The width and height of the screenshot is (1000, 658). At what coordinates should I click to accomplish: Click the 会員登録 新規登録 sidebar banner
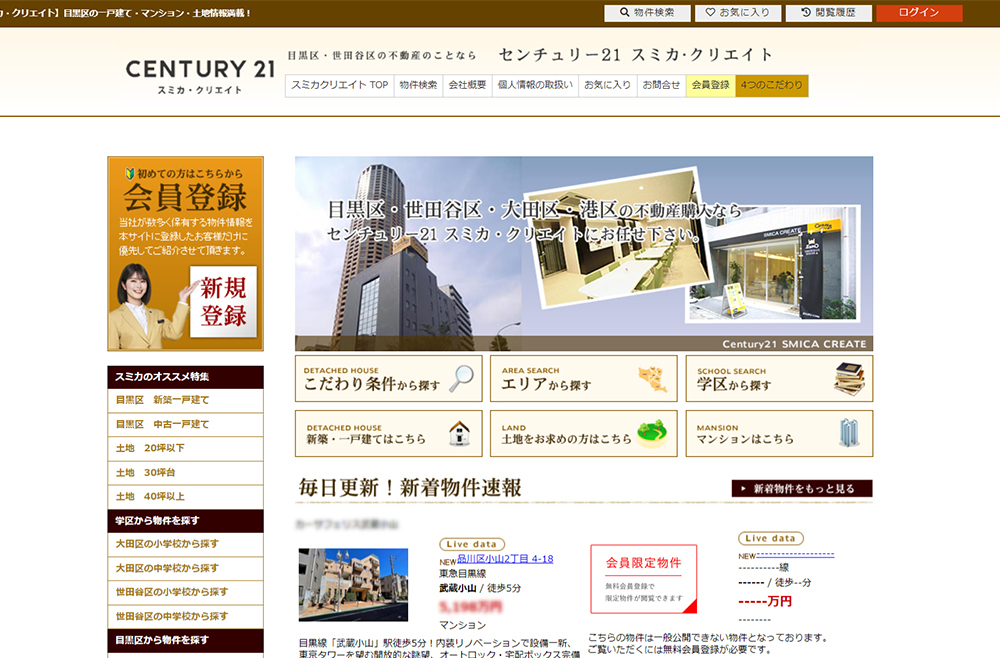[x=186, y=254]
